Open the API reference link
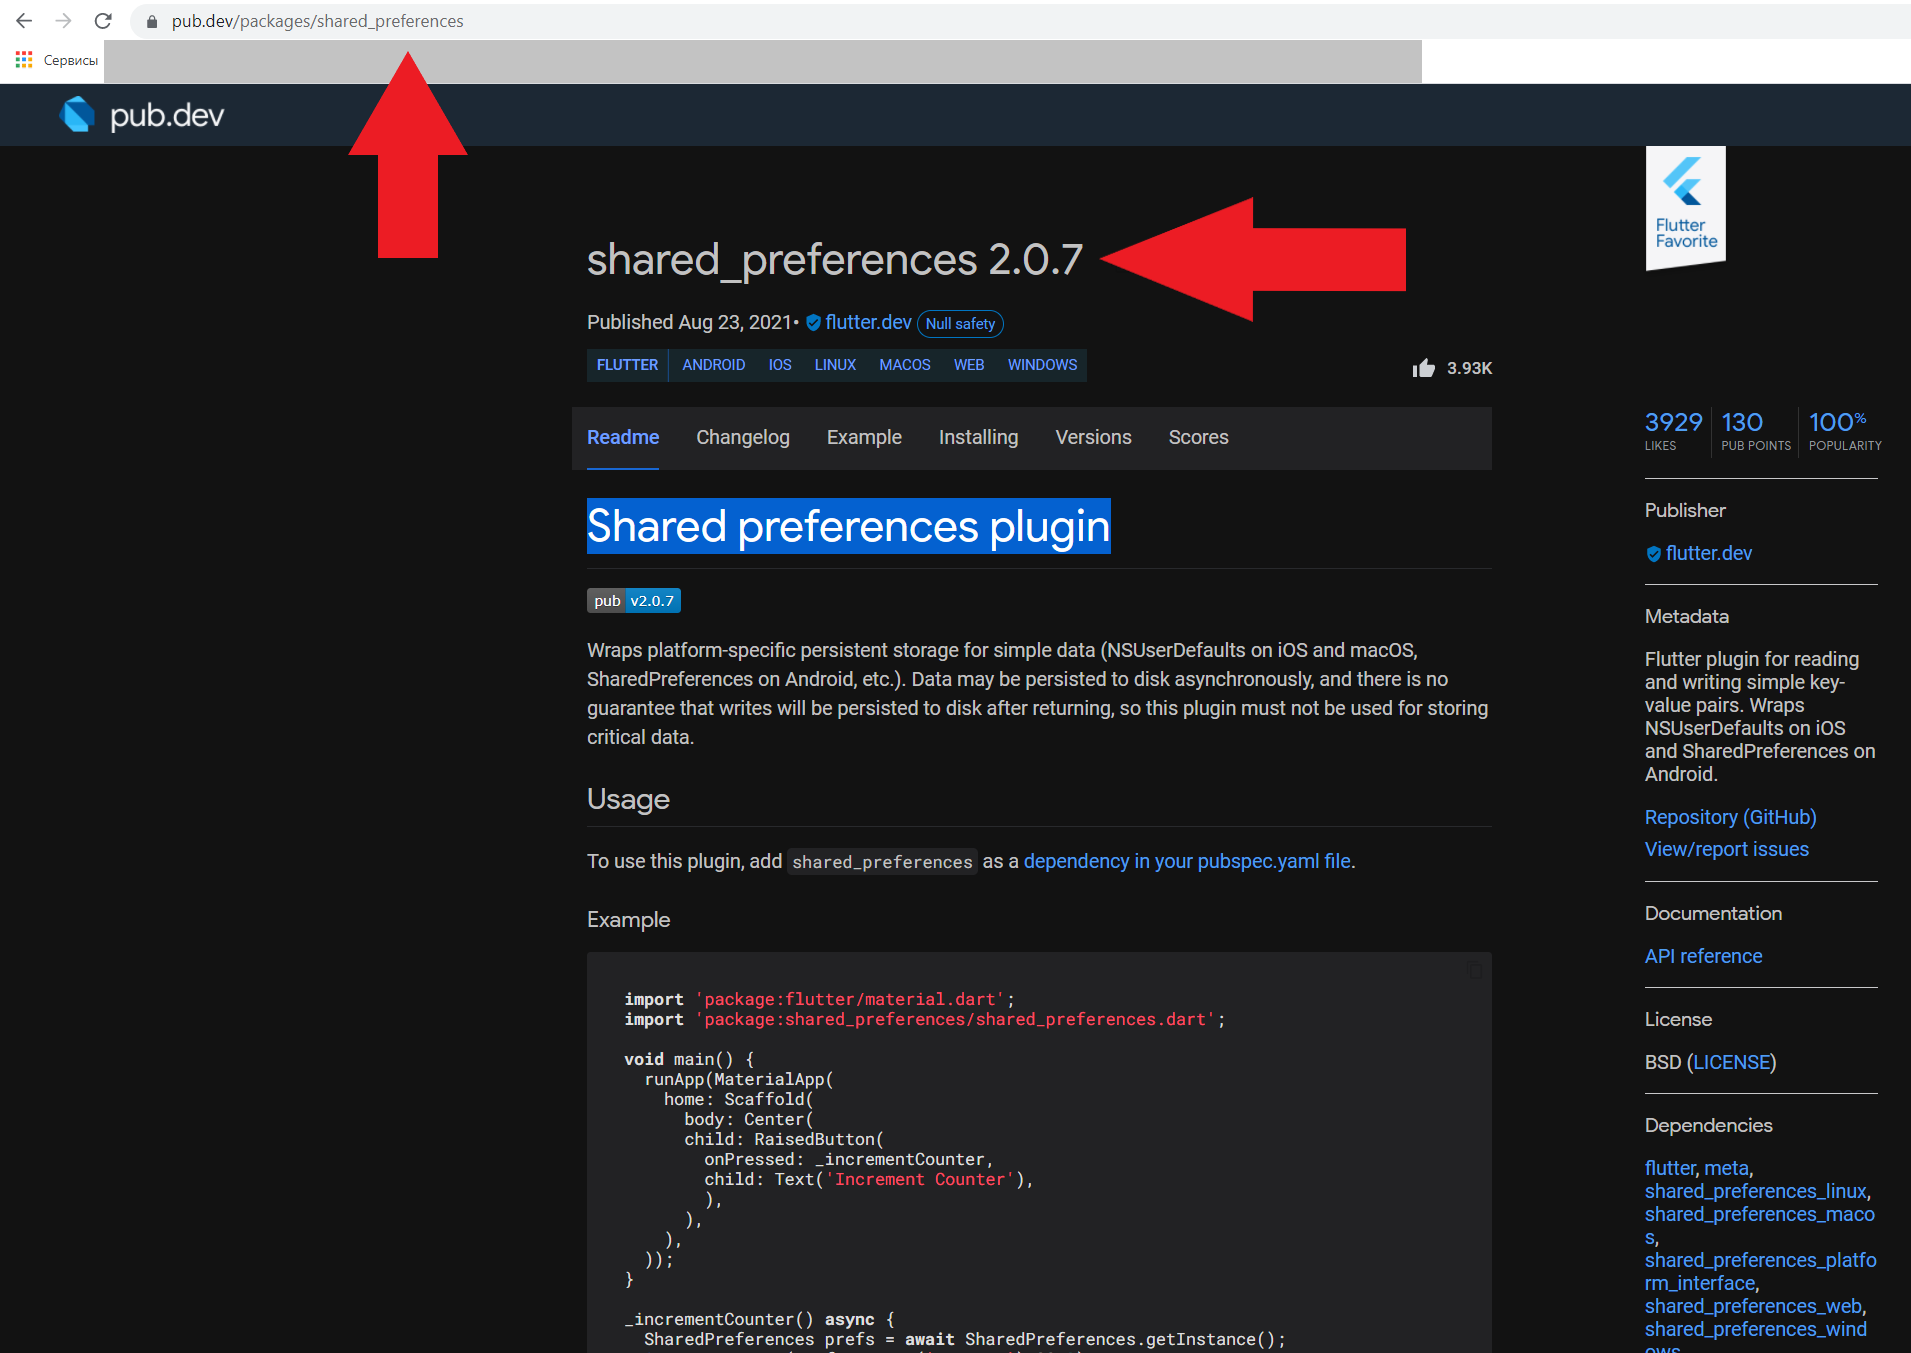1911x1353 pixels. (1703, 956)
